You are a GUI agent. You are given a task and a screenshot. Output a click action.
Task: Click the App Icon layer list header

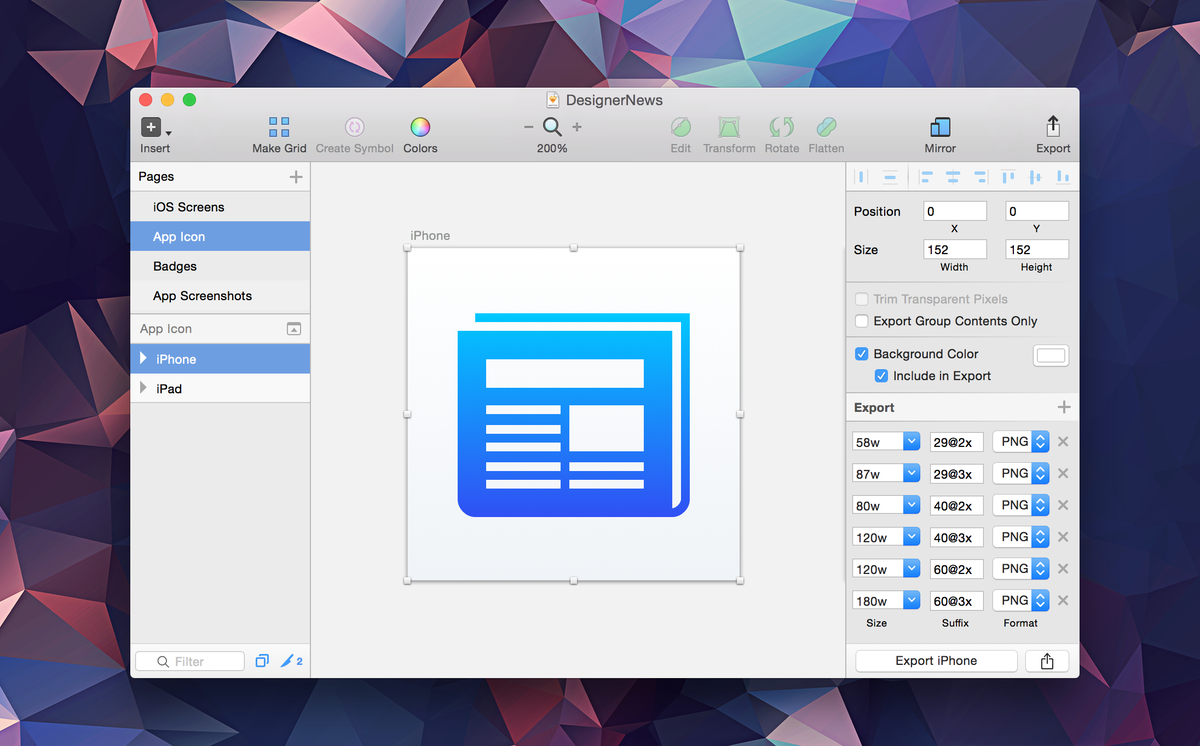coord(220,329)
